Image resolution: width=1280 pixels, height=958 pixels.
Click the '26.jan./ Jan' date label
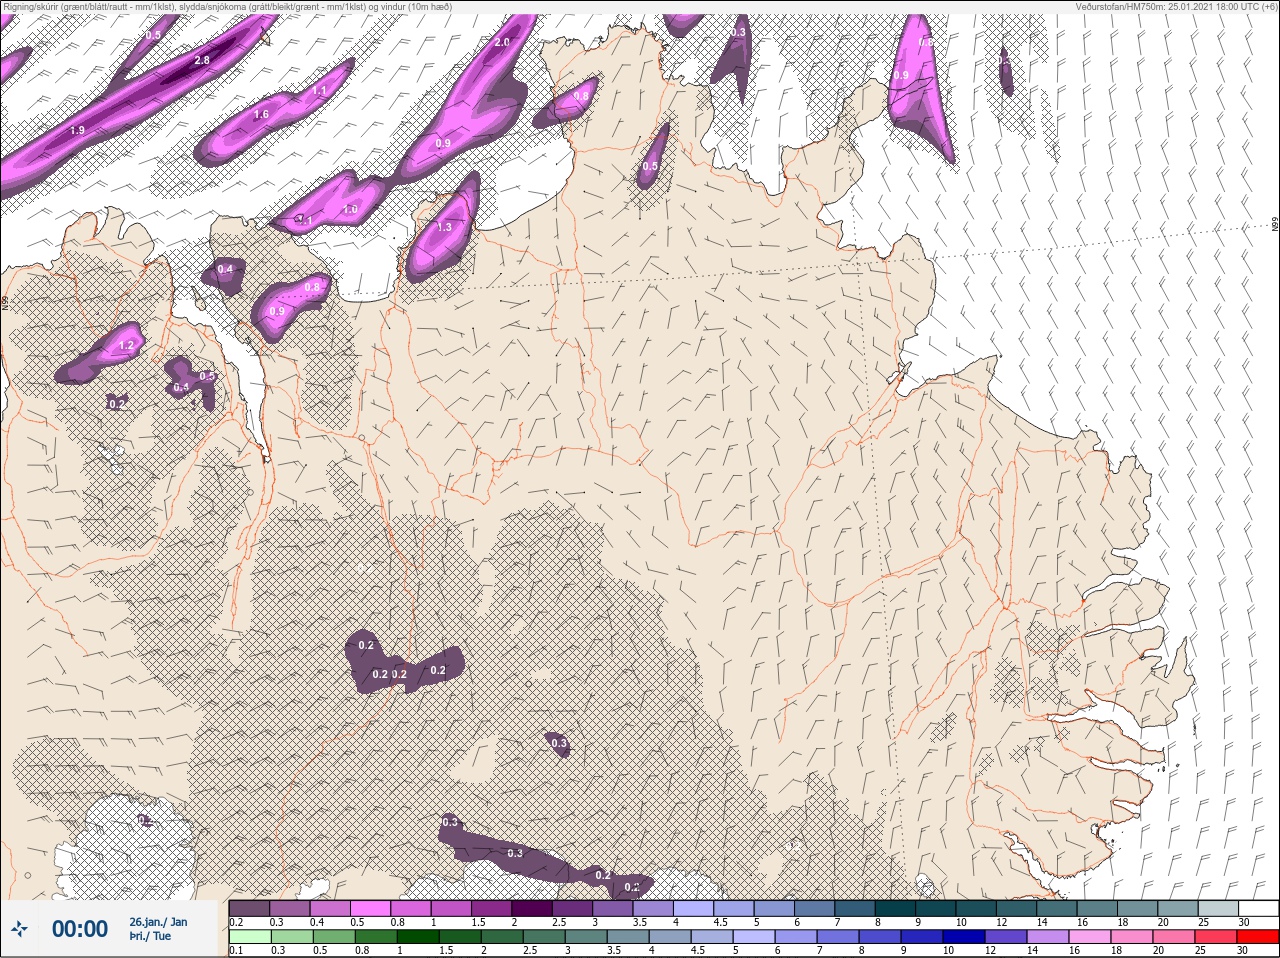pyautogui.click(x=158, y=921)
